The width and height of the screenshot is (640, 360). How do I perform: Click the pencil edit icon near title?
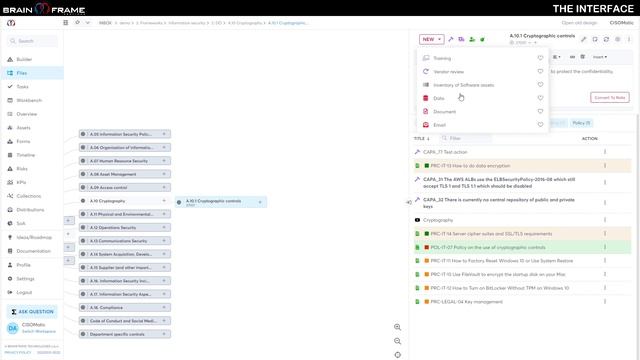click(584, 39)
